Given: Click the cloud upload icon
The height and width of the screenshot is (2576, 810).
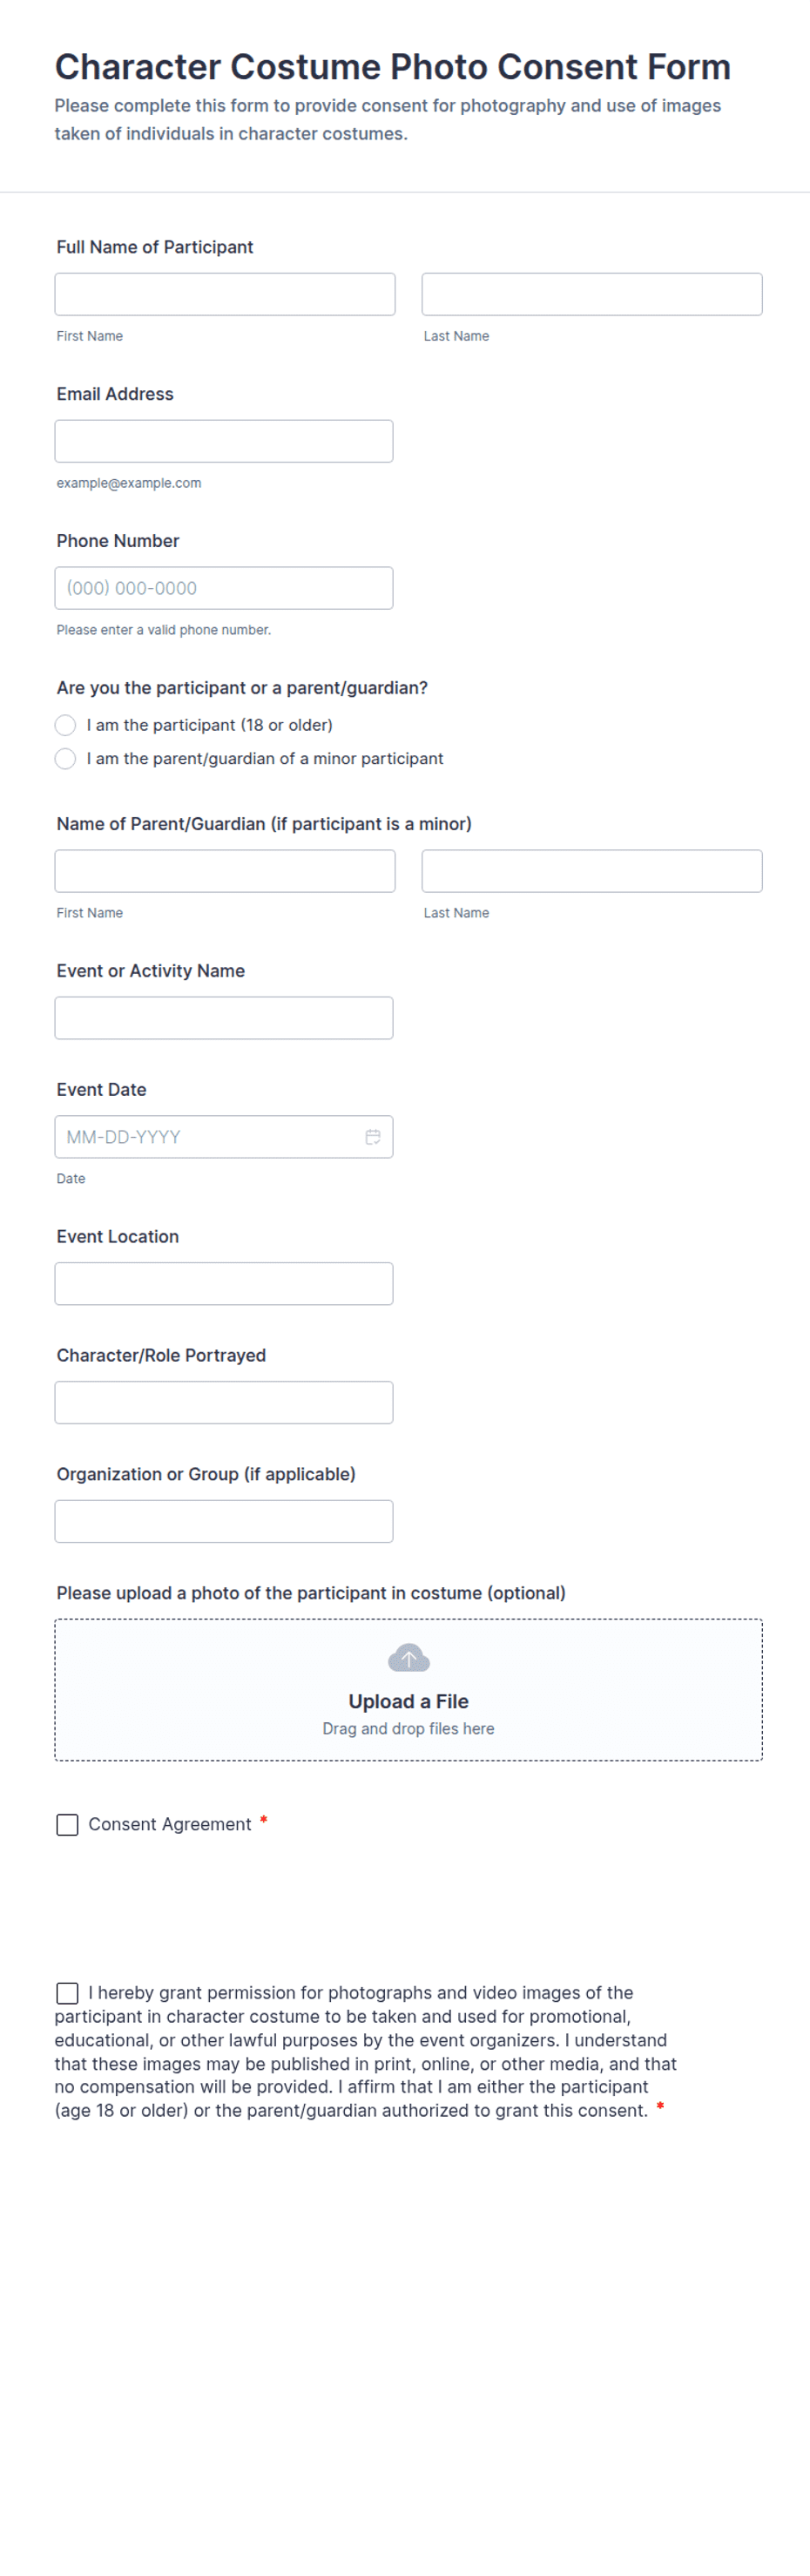Looking at the screenshot, I should (408, 1658).
